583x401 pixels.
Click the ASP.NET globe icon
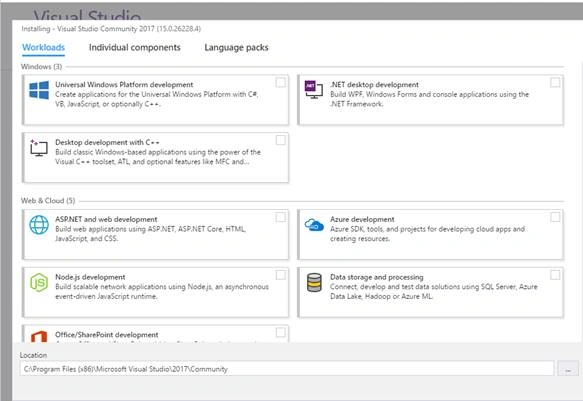pyautogui.click(x=39, y=225)
